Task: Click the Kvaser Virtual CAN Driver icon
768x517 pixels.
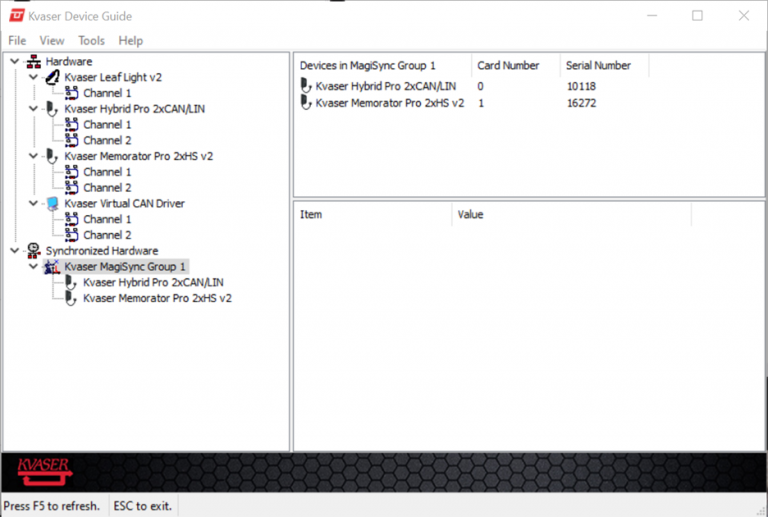Action: pyautogui.click(x=52, y=203)
